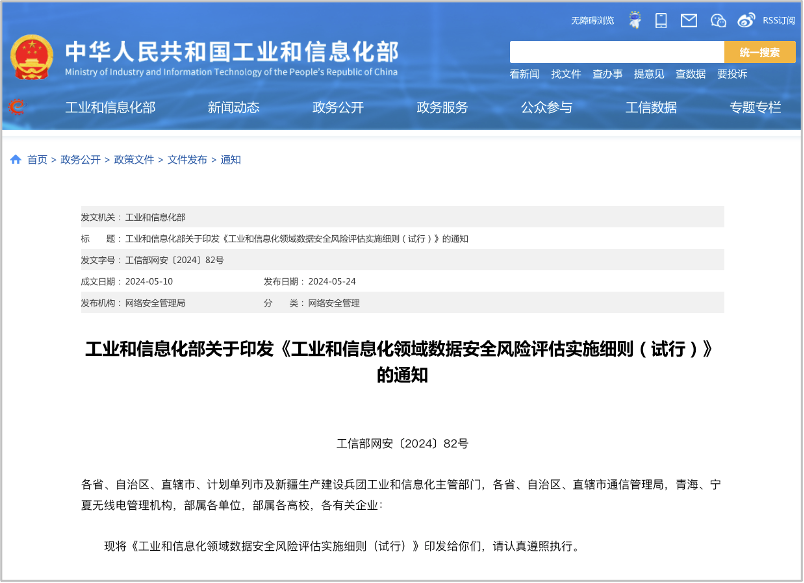
Task: Click the 找文件 quick link
Action: pyautogui.click(x=566, y=74)
